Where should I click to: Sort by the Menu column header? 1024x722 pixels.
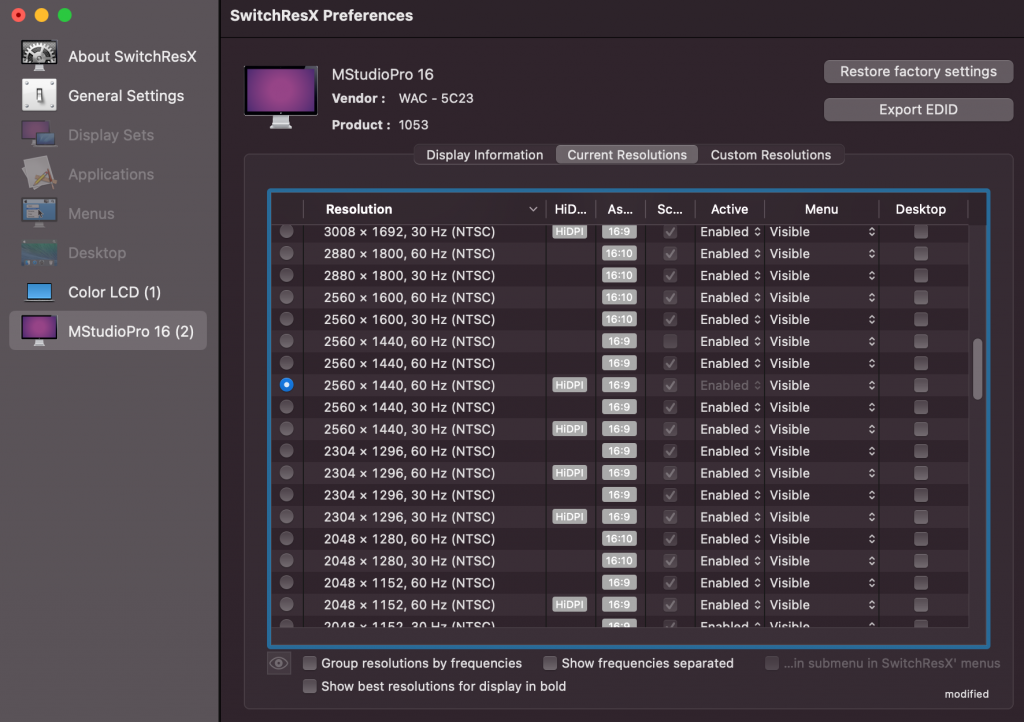coord(822,209)
